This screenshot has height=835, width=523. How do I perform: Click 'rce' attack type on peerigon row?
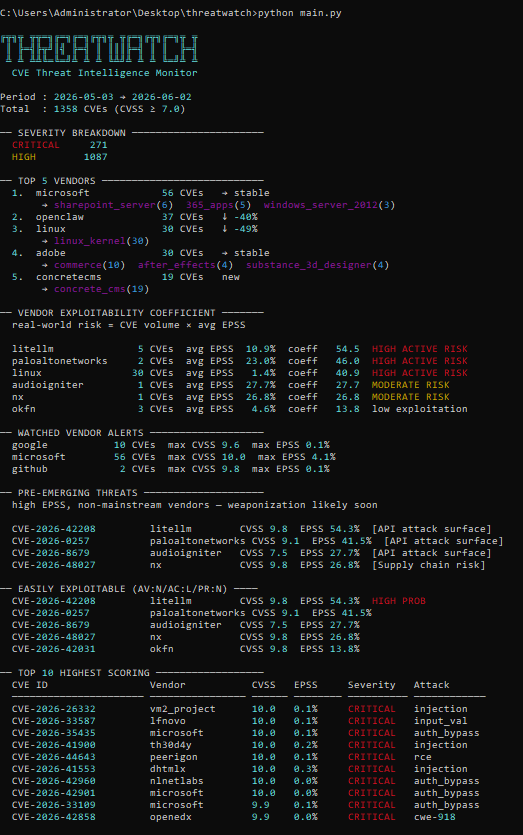[422, 757]
